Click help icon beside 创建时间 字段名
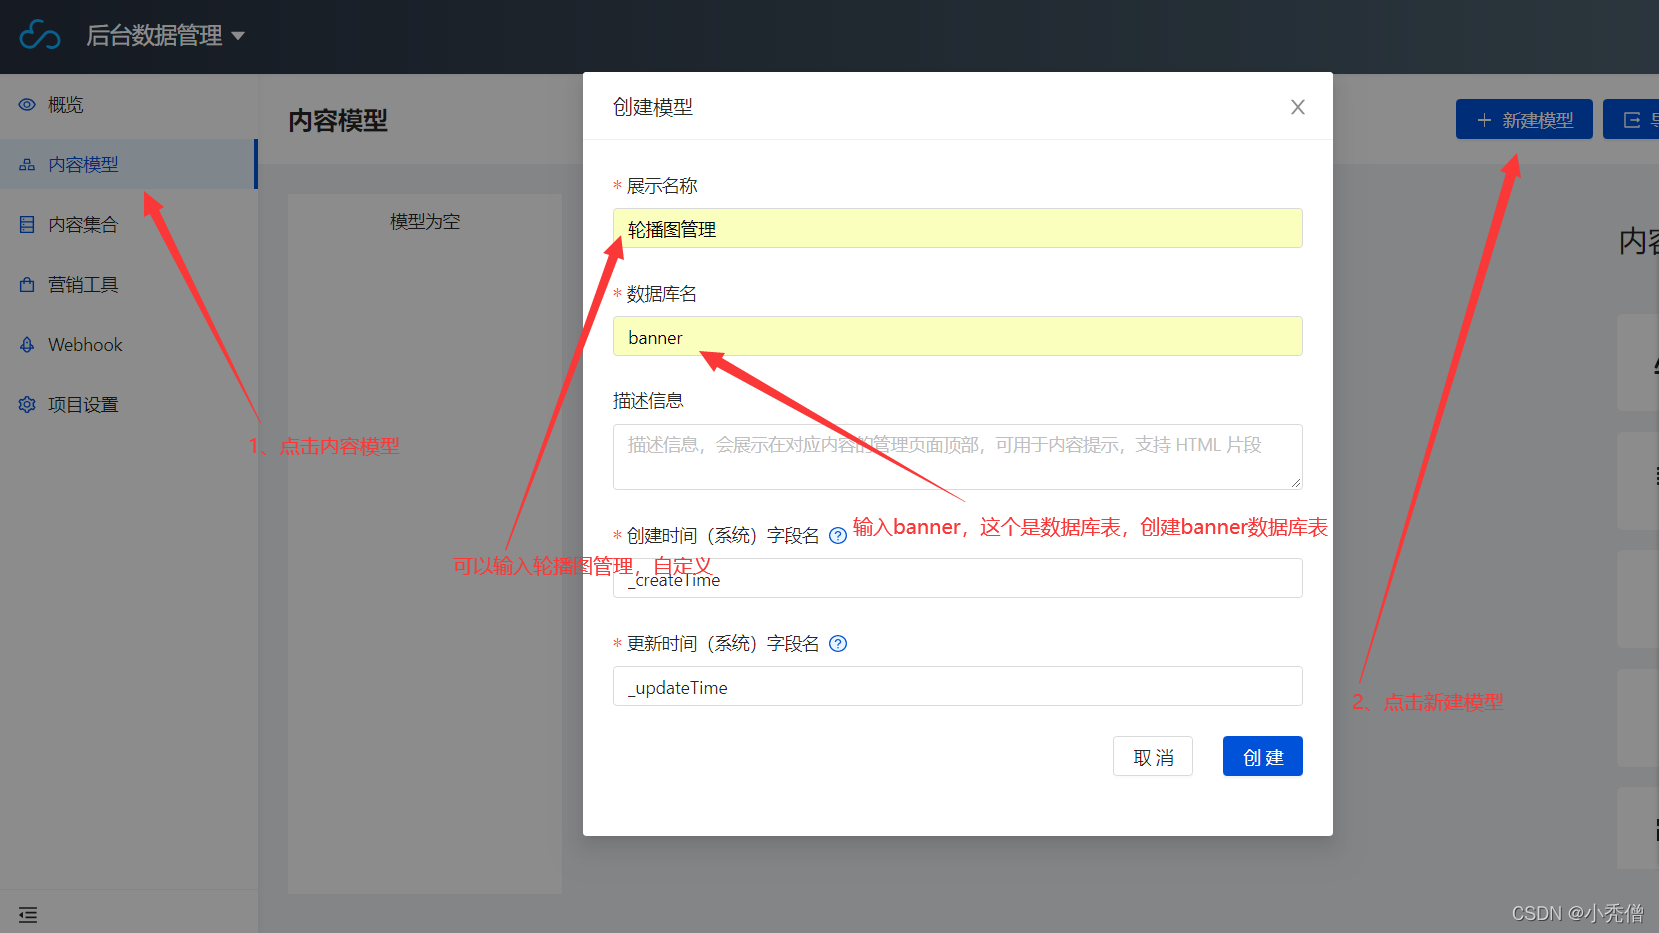Image resolution: width=1659 pixels, height=933 pixels. point(838,536)
